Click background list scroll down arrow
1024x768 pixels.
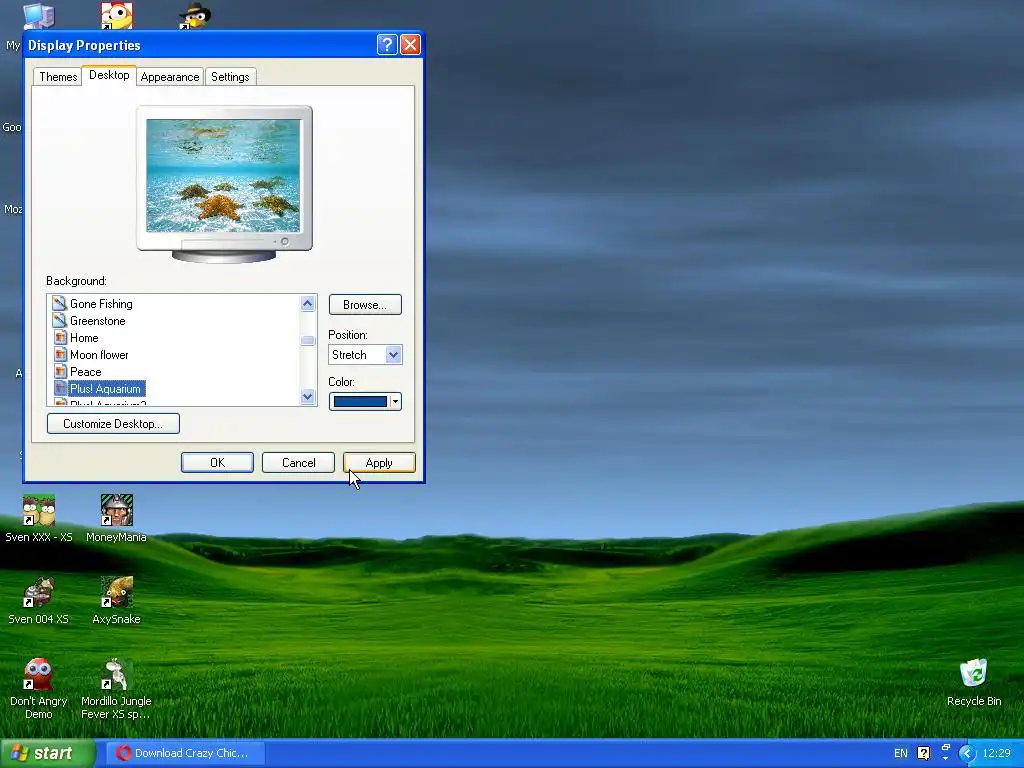pyautogui.click(x=308, y=396)
